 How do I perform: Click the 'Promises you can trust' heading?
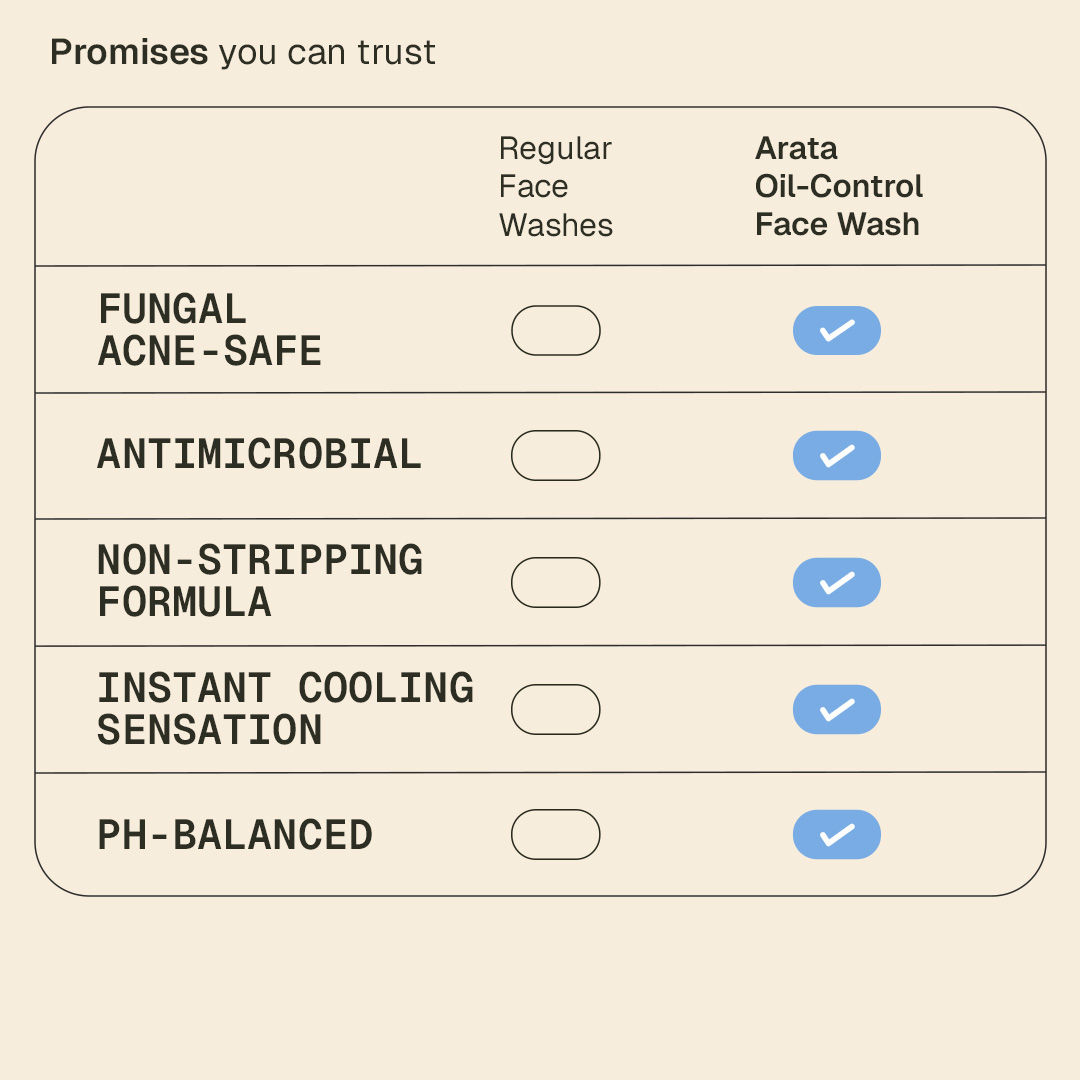tap(243, 53)
